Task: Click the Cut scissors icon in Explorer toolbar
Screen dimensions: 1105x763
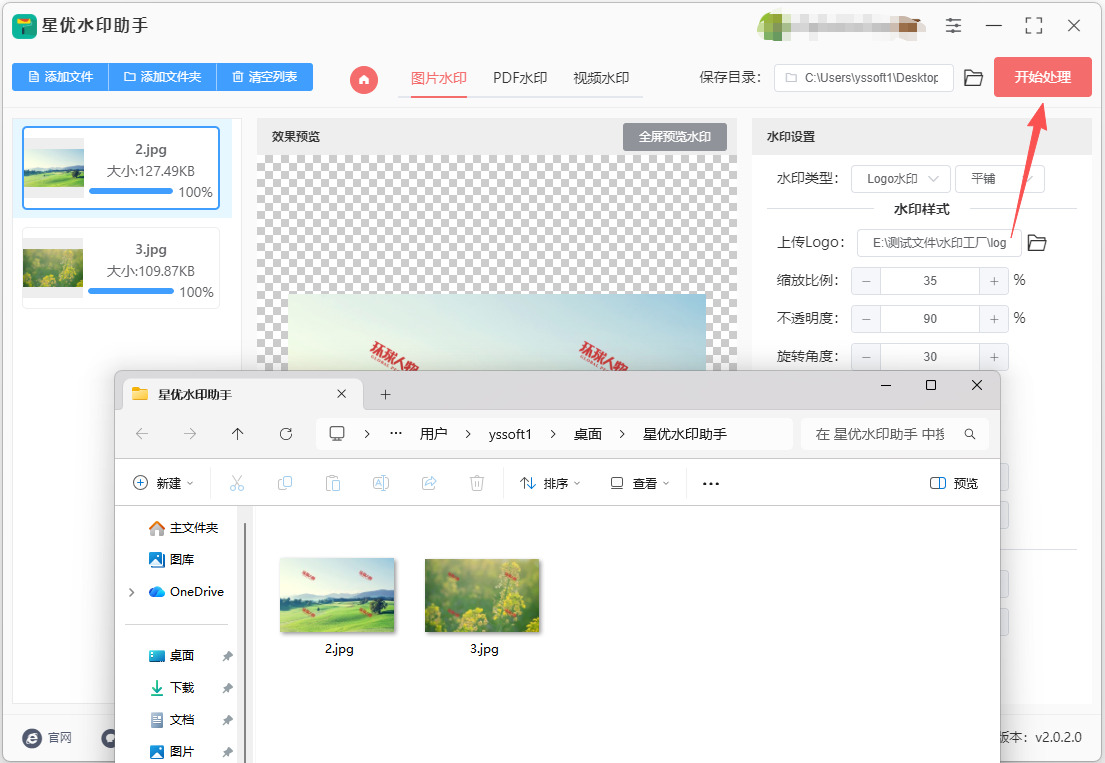Action: point(237,483)
